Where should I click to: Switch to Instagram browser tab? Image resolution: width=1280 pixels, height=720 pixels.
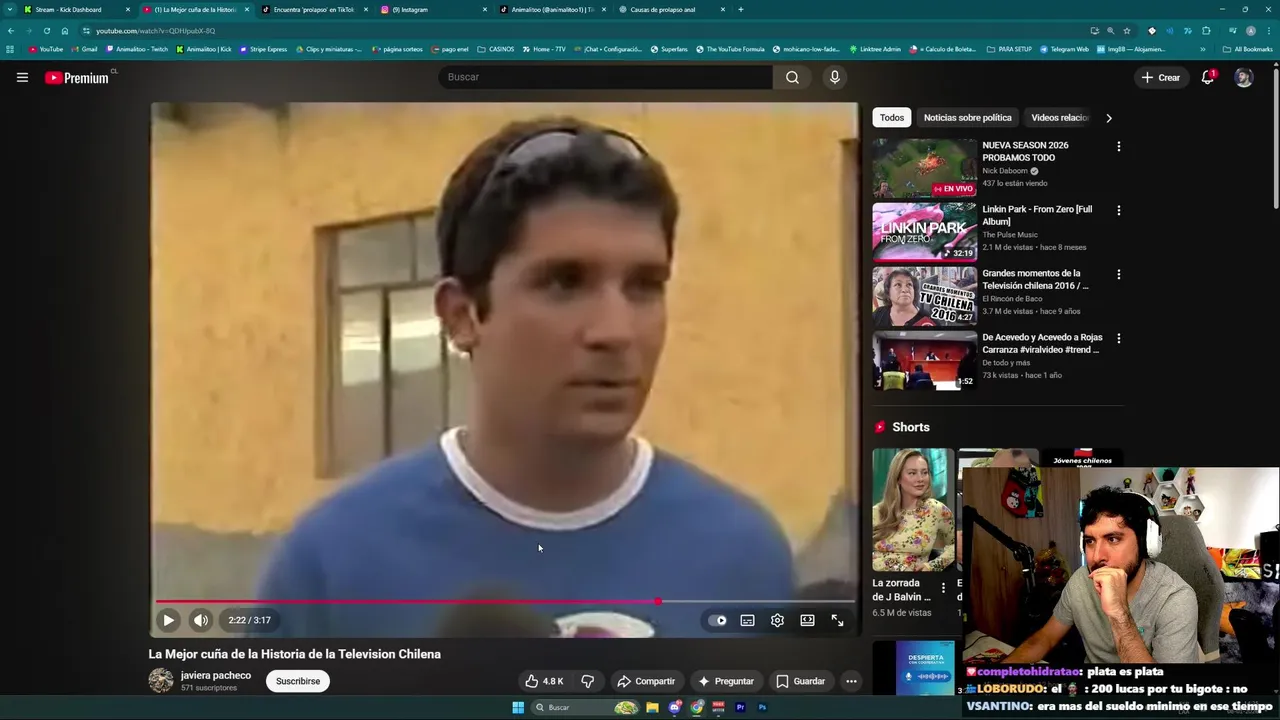point(432,9)
